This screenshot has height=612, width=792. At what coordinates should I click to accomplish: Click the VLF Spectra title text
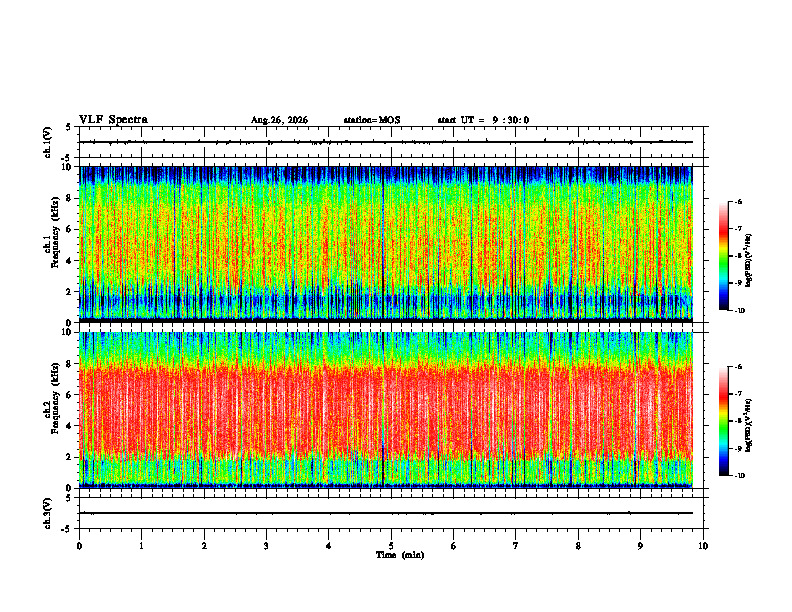(x=113, y=120)
